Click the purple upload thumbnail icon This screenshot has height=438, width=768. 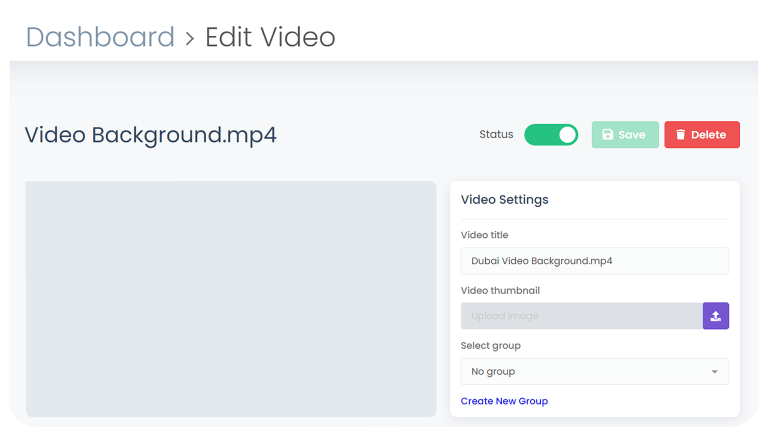click(x=715, y=316)
